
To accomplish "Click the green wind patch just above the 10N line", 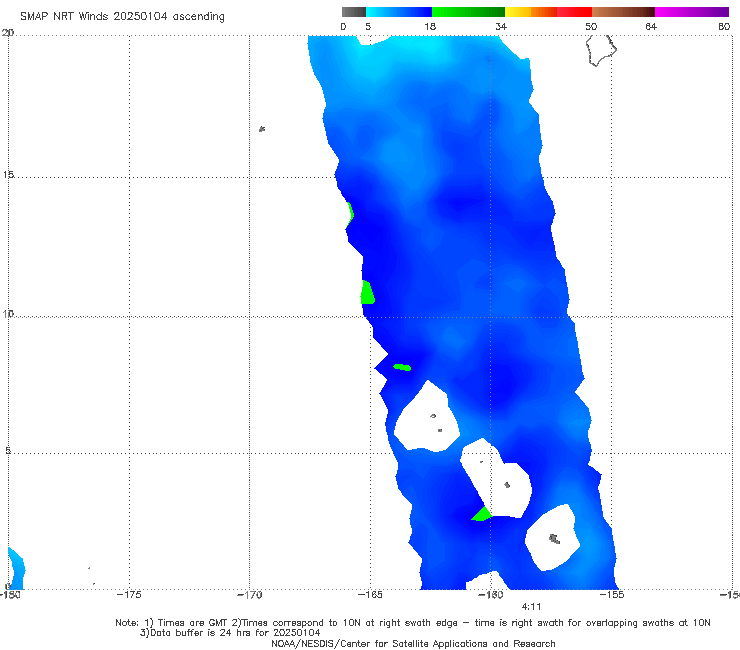I will pos(367,293).
